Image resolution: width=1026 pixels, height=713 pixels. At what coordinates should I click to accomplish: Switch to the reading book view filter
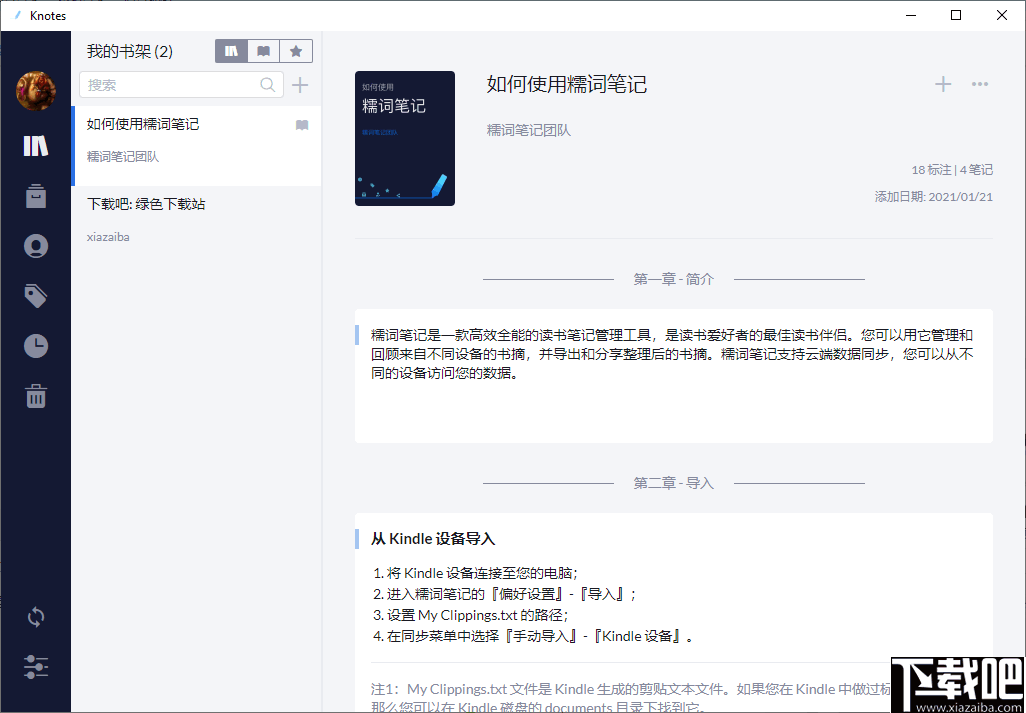tap(263, 50)
